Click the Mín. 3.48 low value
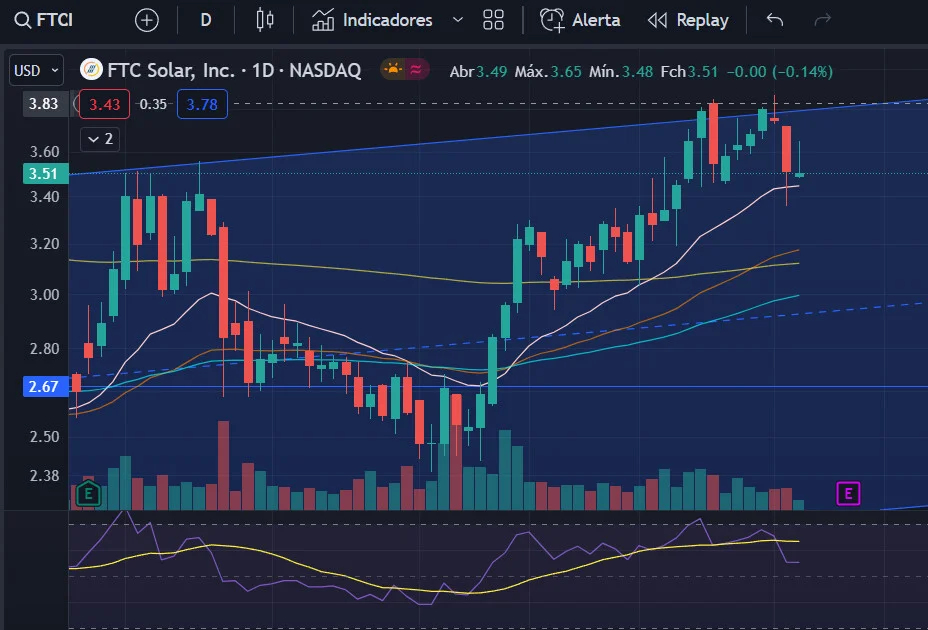Image resolution: width=928 pixels, height=630 pixels. click(621, 72)
